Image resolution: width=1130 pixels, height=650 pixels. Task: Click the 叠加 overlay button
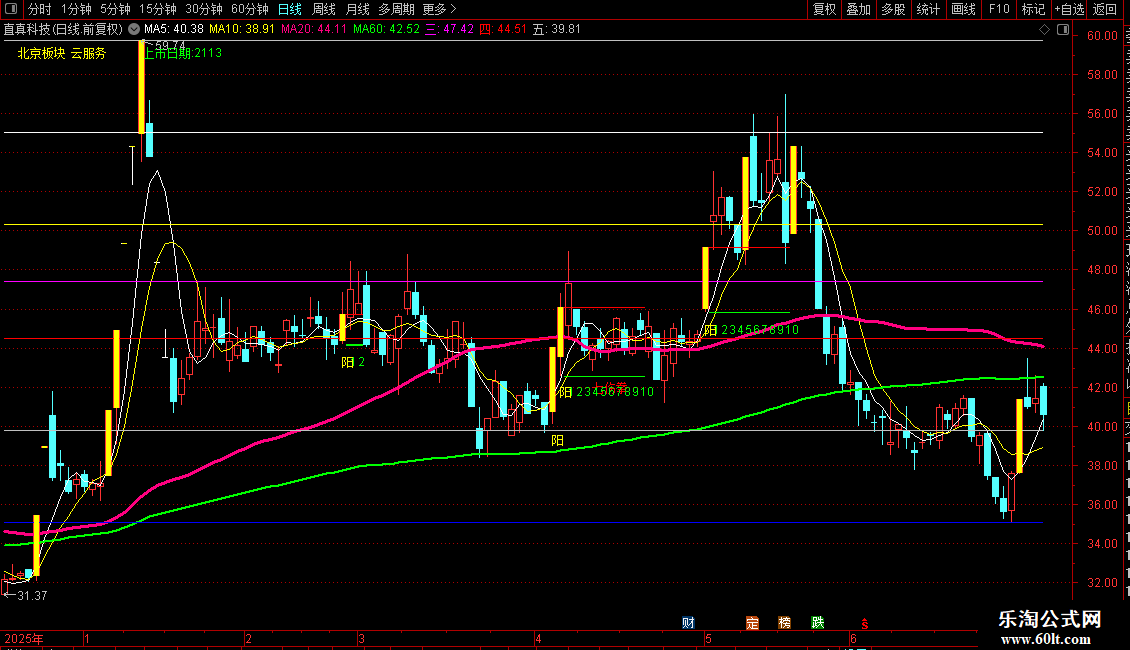(858, 9)
